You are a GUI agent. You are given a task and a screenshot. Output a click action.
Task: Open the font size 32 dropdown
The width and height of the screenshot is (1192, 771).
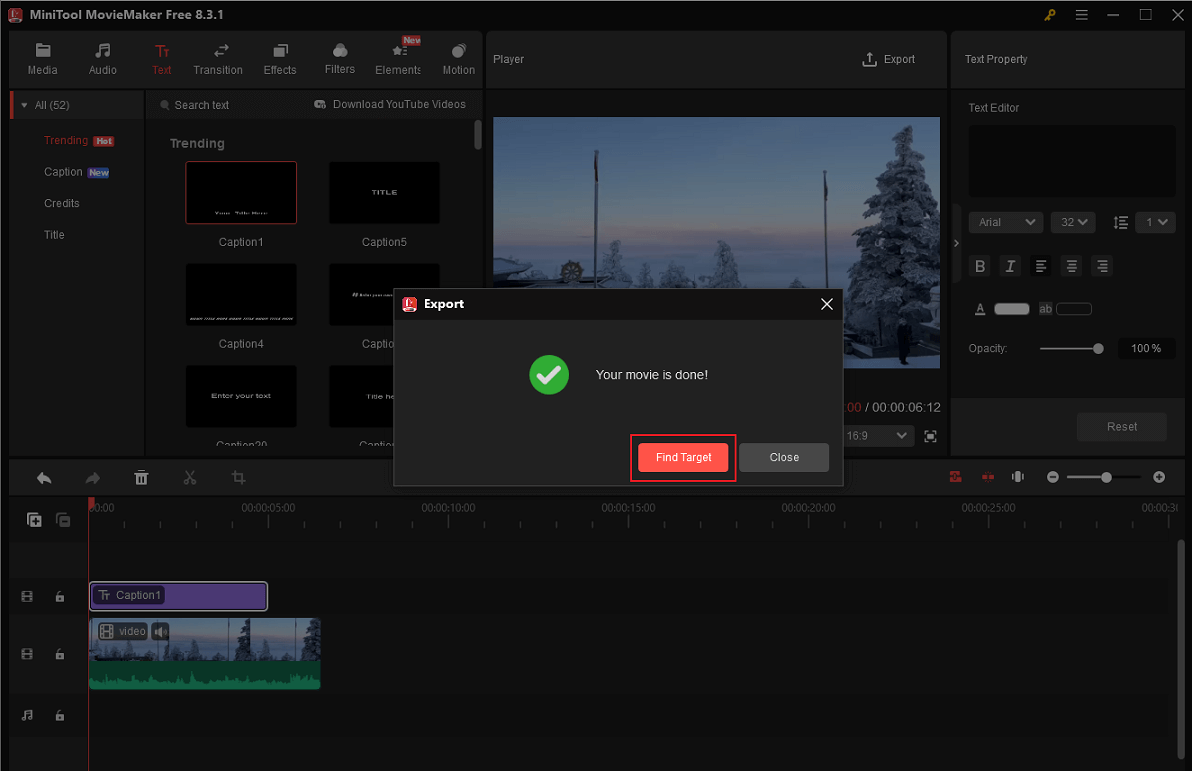[x=1073, y=222]
